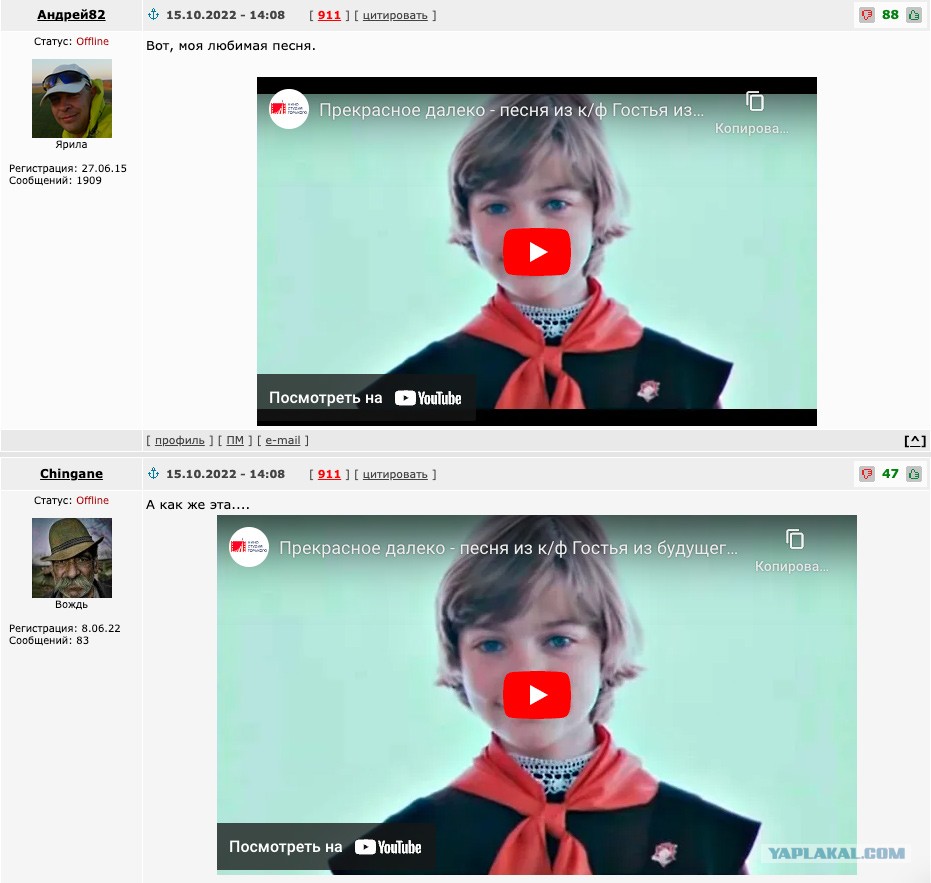Image resolution: width=931 pixels, height=883 pixels.
Task: Open channel logo on second video embed
Action: point(249,546)
